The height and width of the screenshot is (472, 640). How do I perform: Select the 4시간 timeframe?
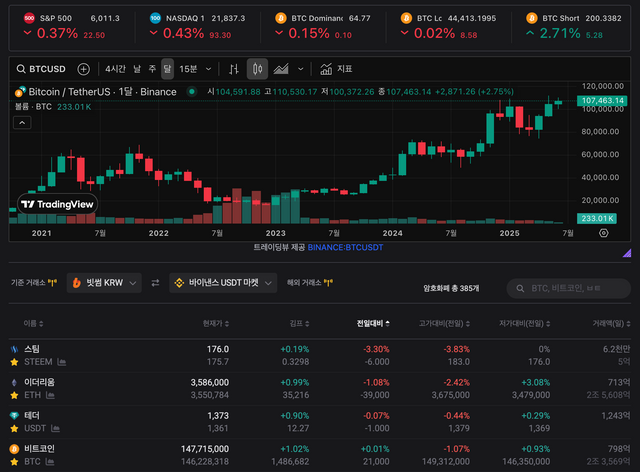115,69
